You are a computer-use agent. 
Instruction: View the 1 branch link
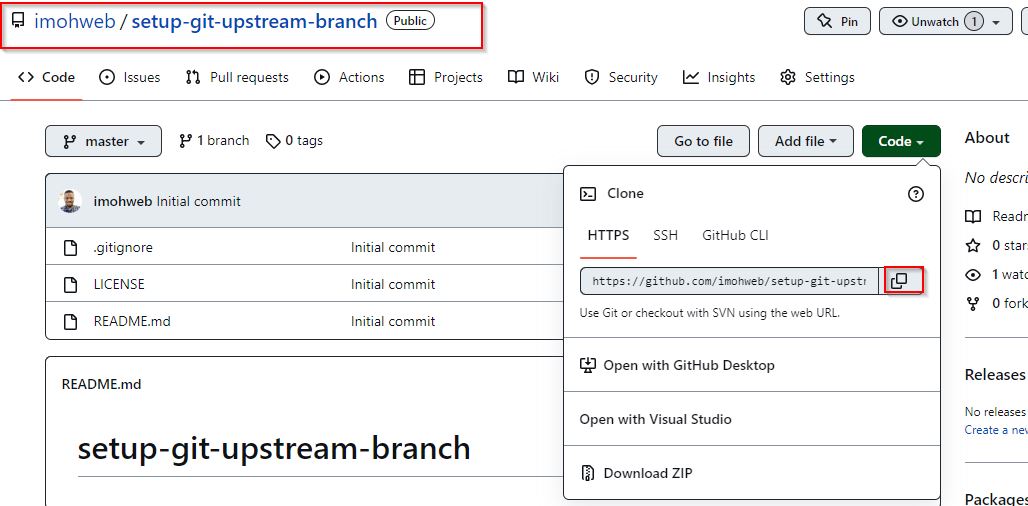(x=214, y=141)
